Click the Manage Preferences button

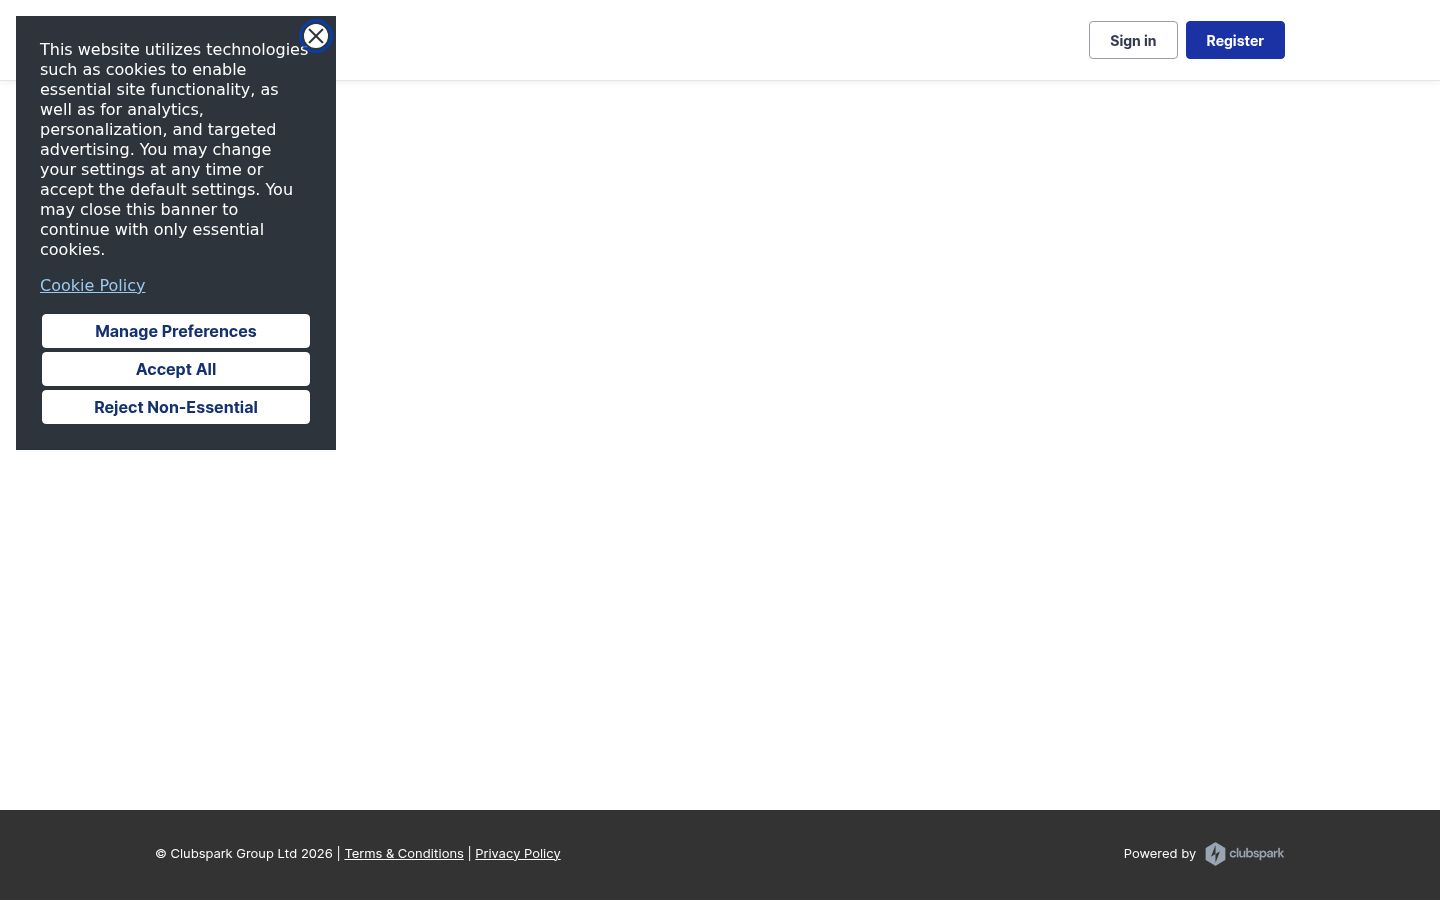pyautogui.click(x=176, y=331)
